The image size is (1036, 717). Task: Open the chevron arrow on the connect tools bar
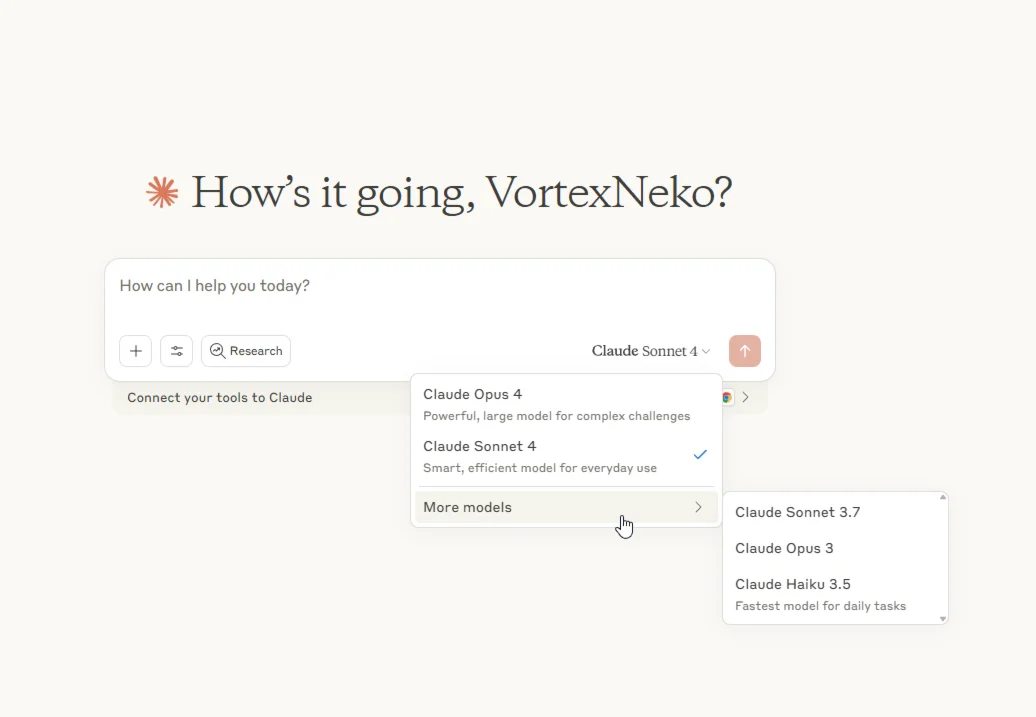[746, 397]
